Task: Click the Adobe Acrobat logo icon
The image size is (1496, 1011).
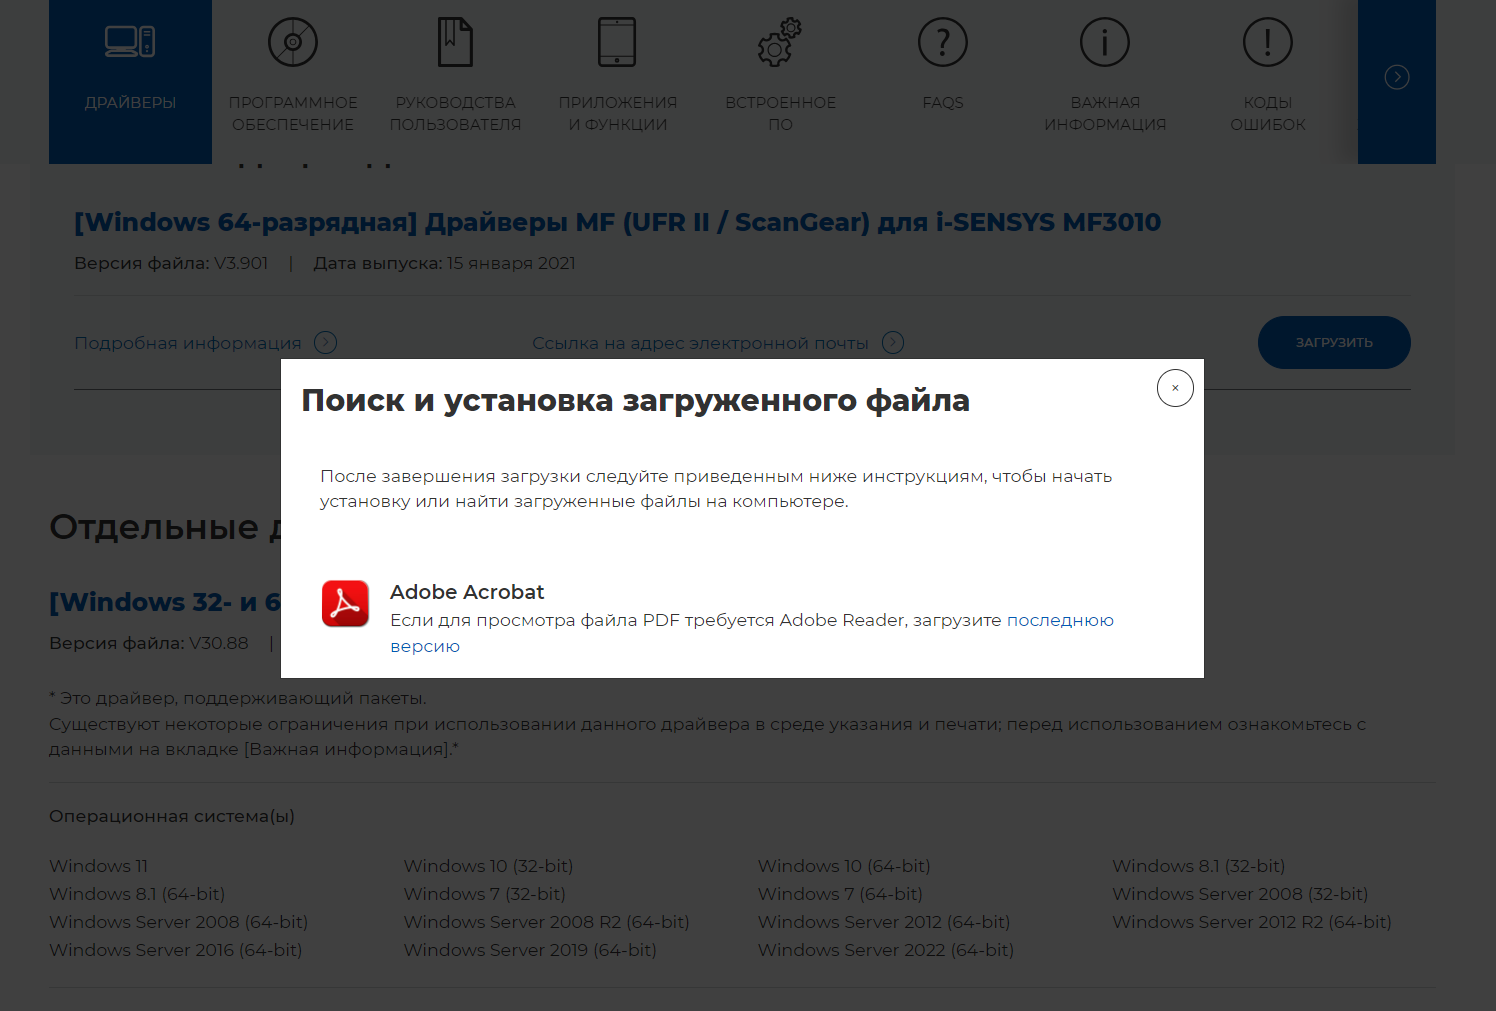Action: tap(345, 603)
